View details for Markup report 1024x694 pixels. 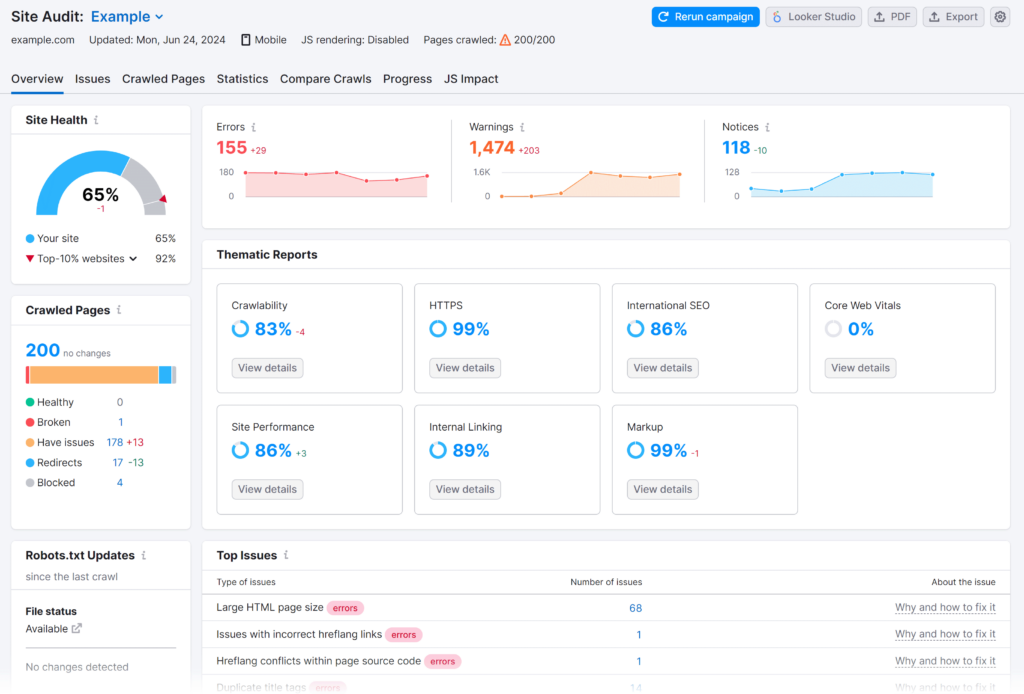point(663,490)
